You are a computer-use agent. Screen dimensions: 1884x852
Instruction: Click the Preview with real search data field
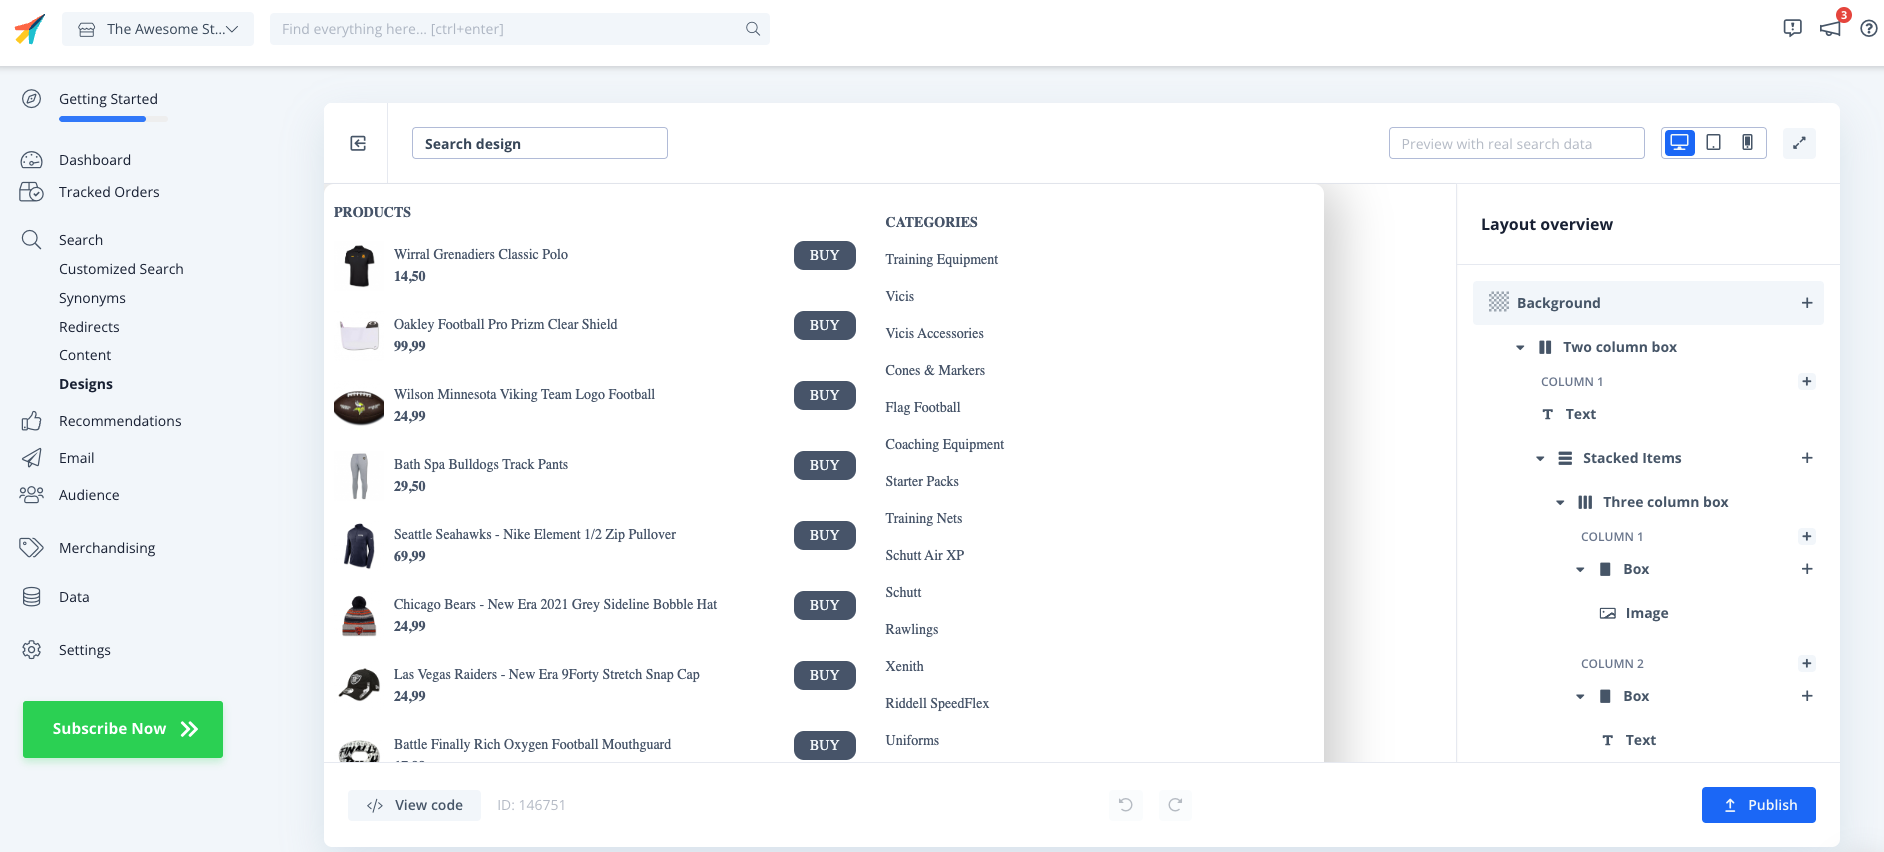pos(1516,143)
